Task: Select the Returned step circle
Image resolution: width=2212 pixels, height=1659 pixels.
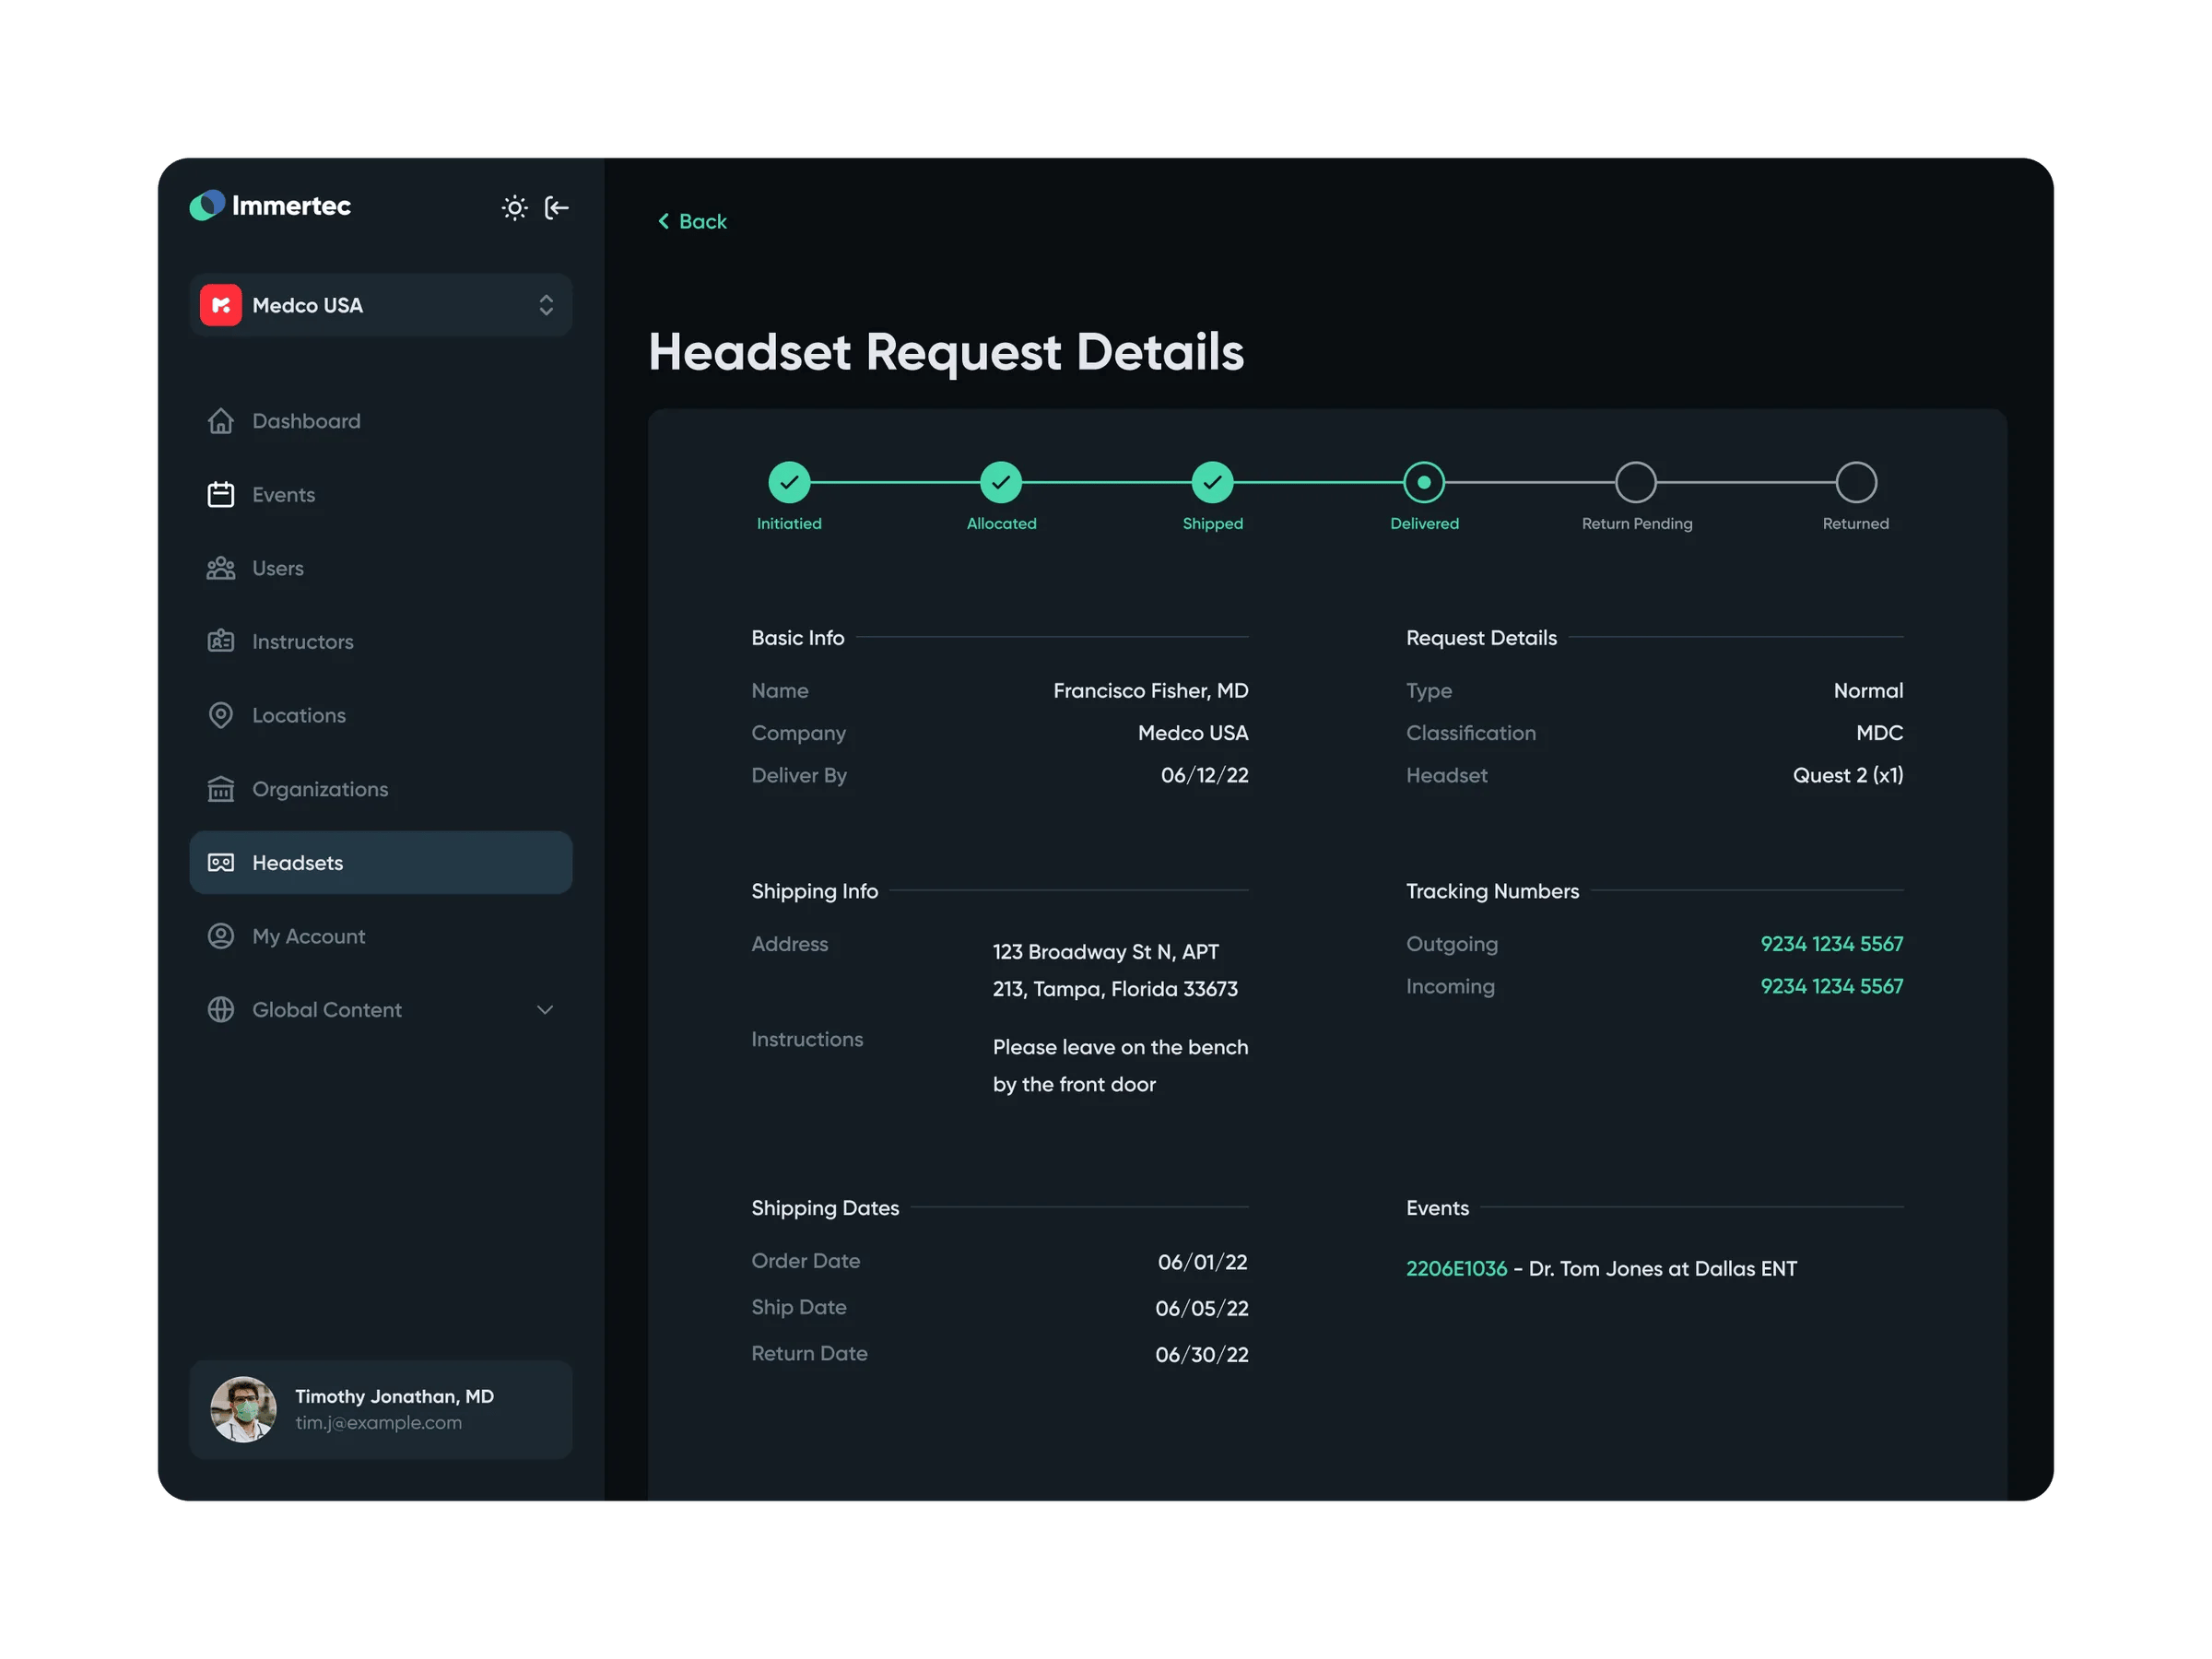Action: [1856, 483]
